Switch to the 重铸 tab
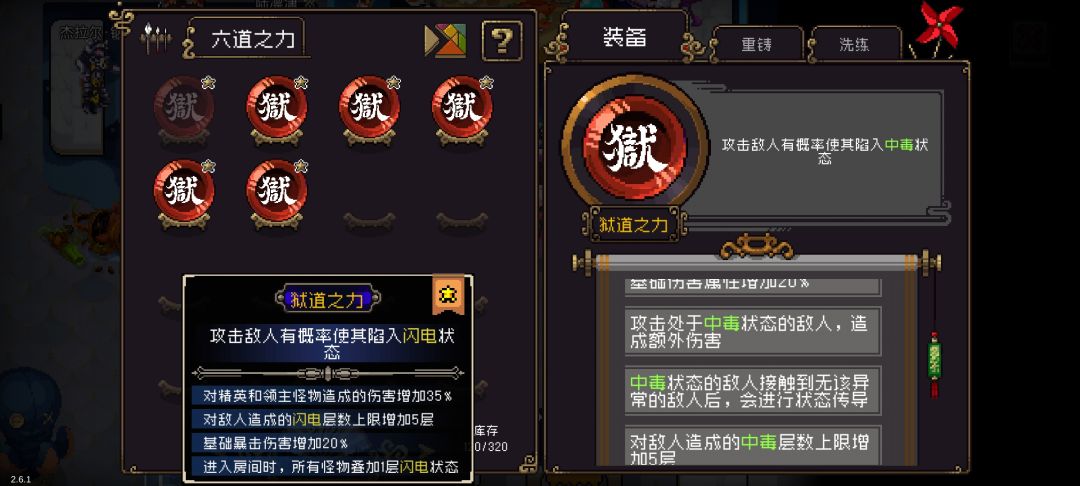This screenshot has width=1080, height=486. [756, 45]
